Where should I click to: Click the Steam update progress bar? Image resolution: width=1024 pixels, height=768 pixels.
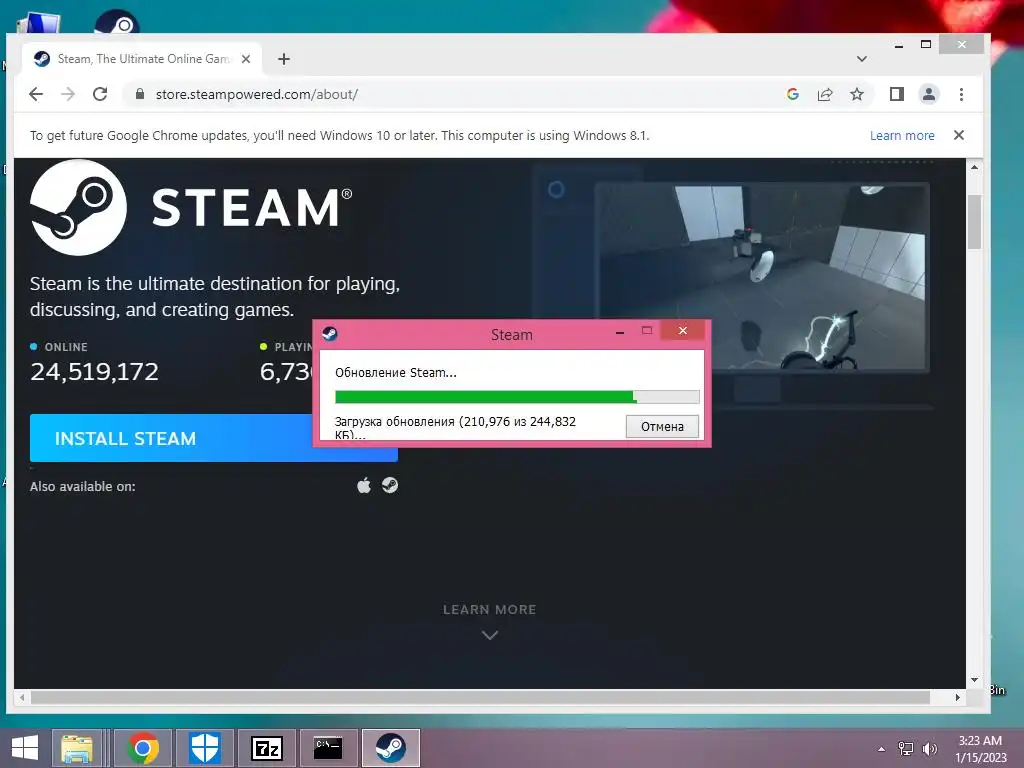pos(517,396)
